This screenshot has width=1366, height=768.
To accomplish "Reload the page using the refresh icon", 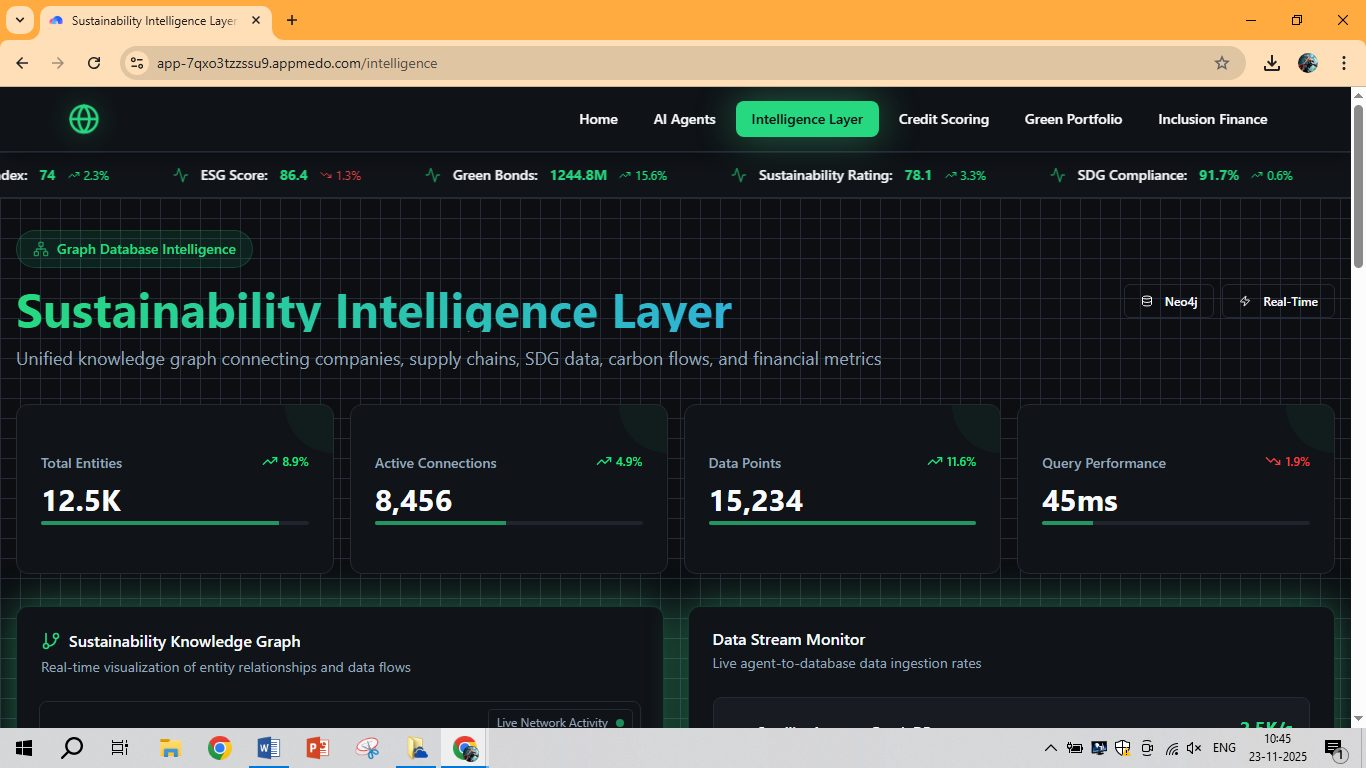I will point(94,63).
